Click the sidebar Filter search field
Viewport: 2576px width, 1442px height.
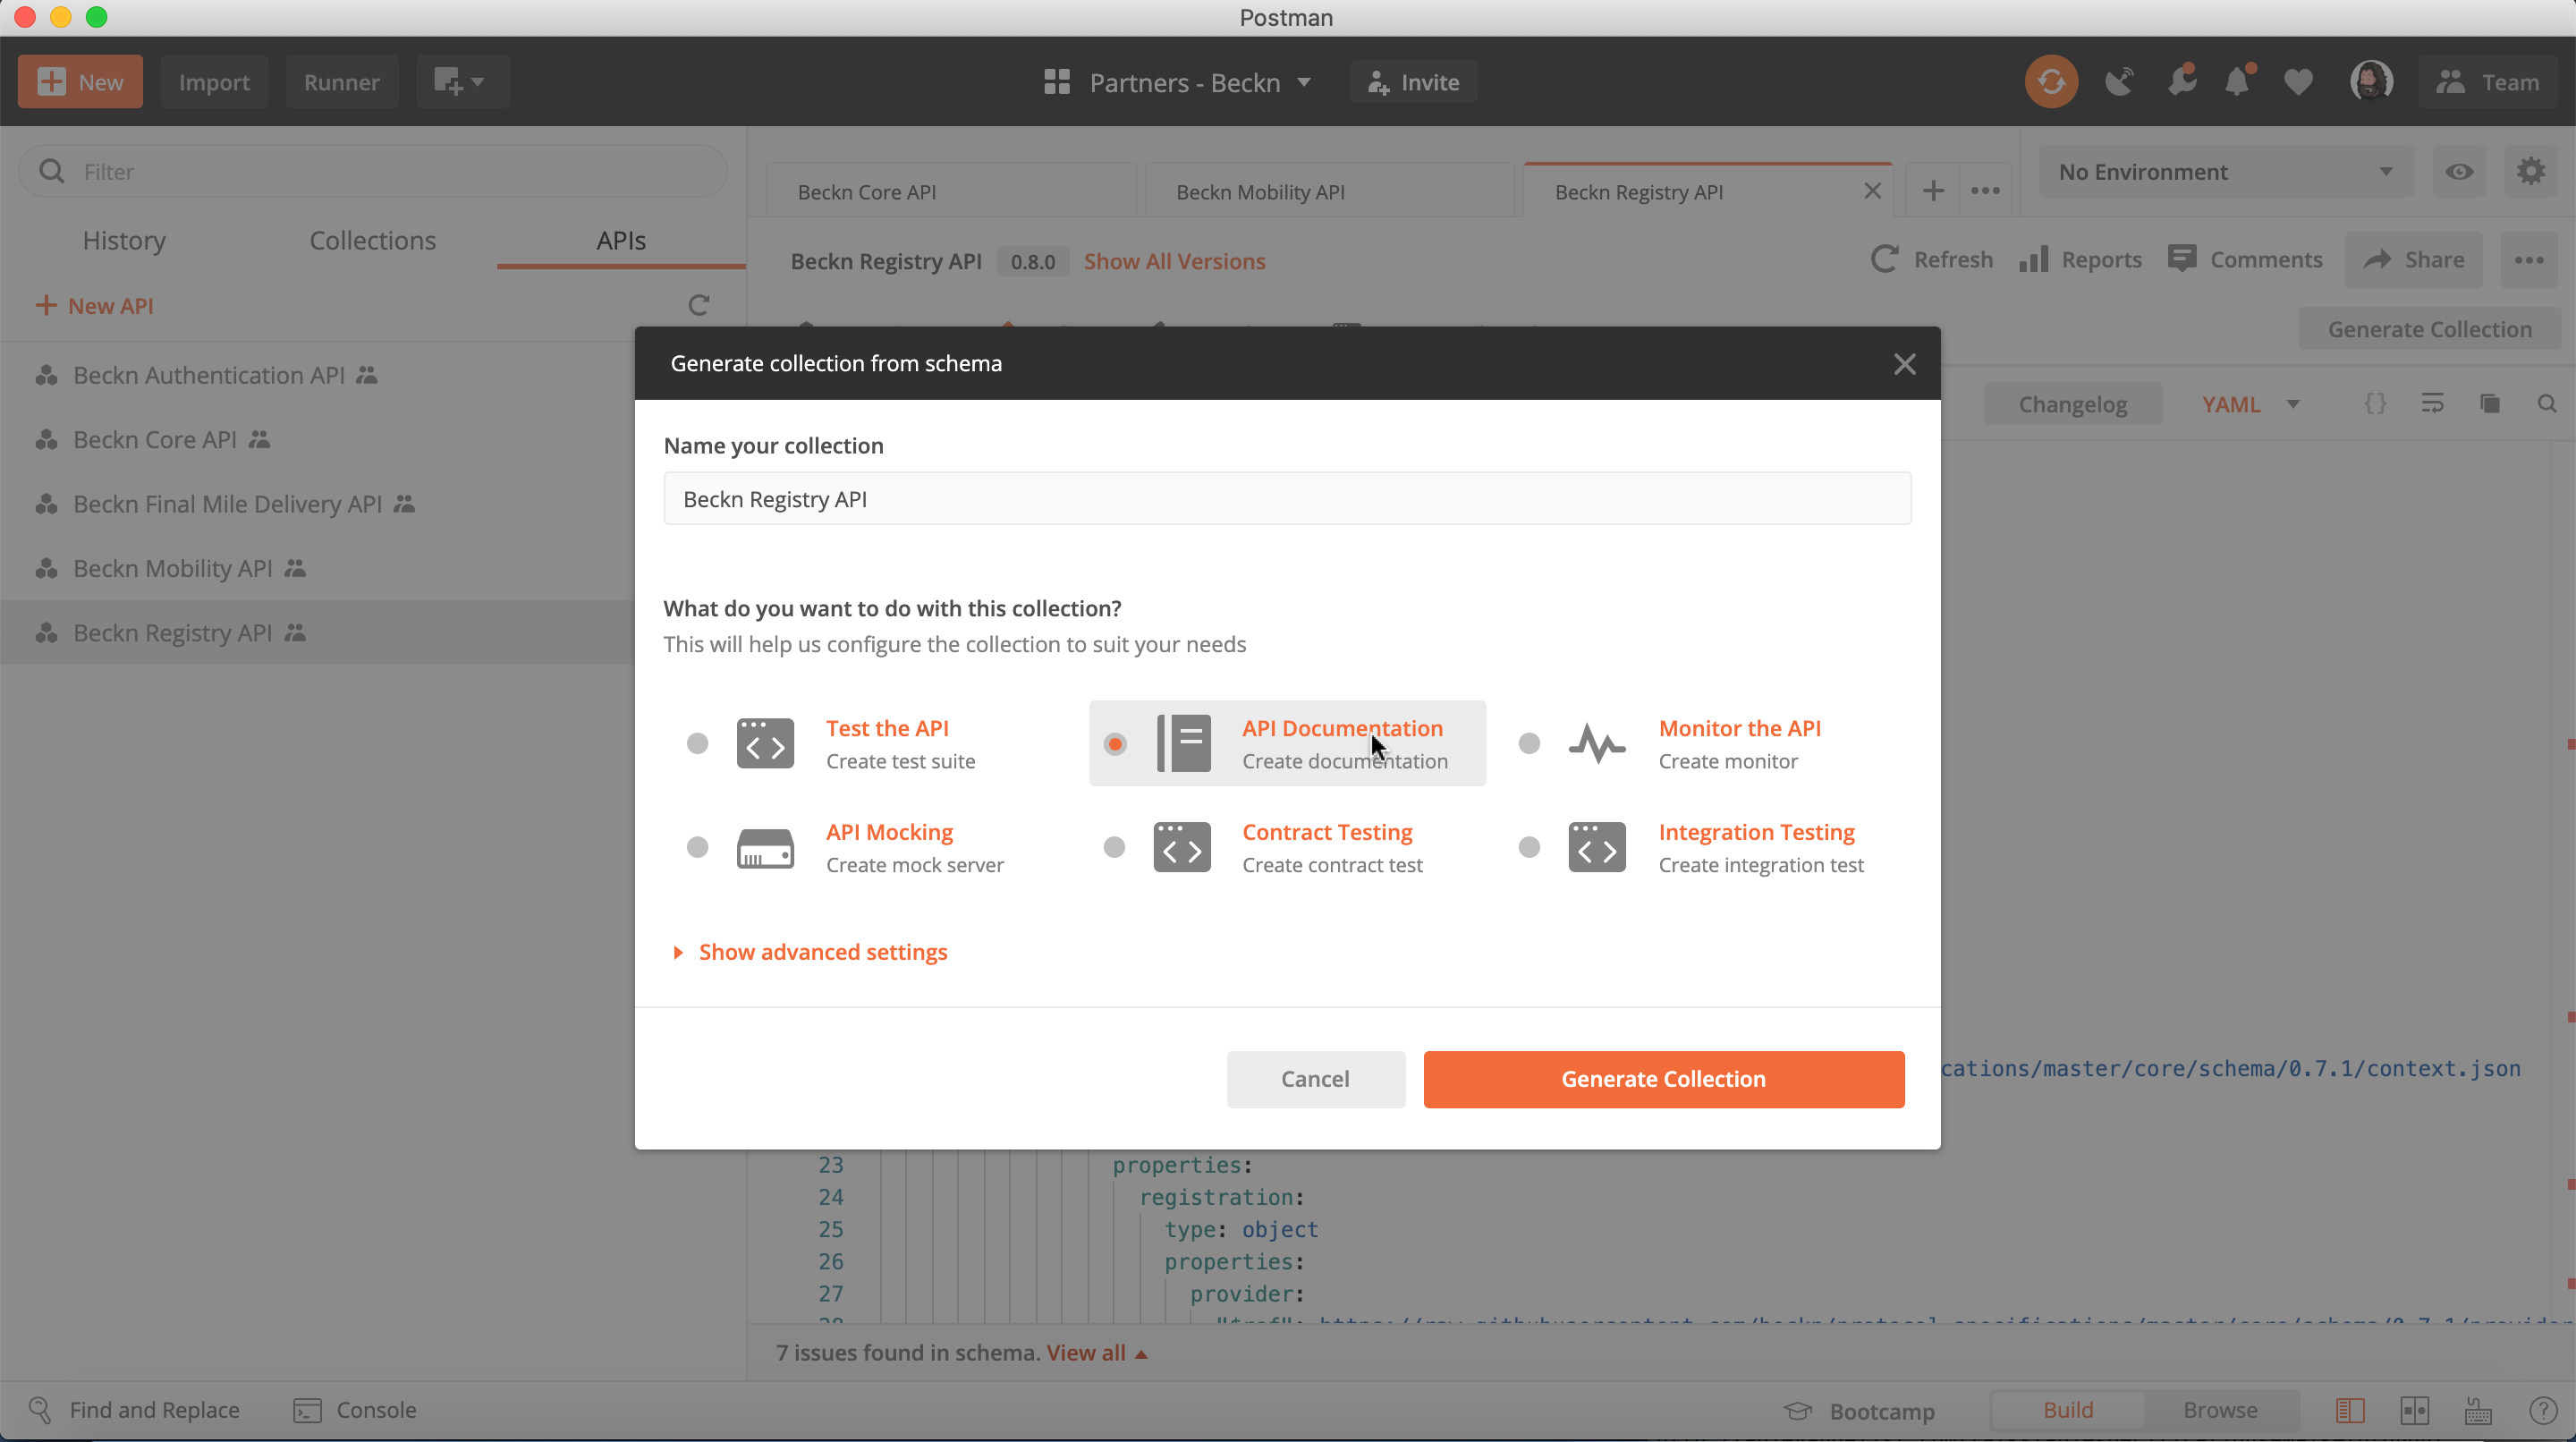click(373, 172)
